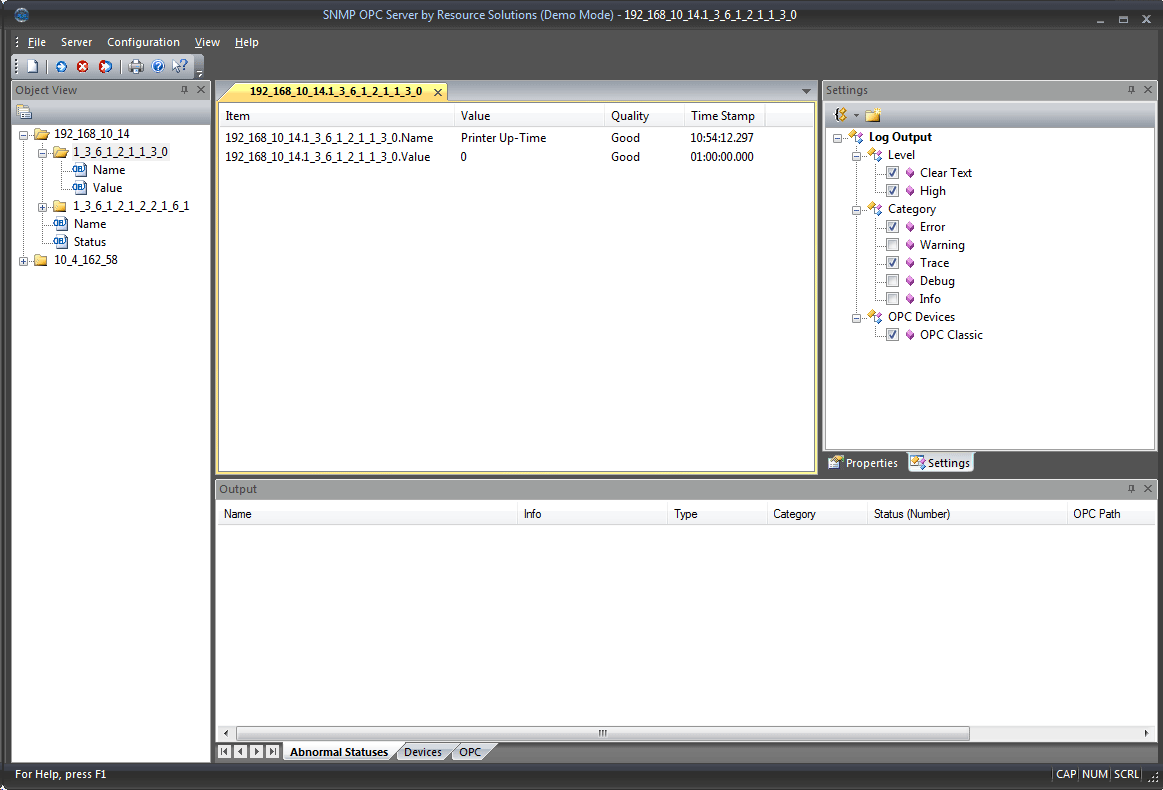Collapse the OPC Devices settings node
Viewport: 1163px width, 790px height.
click(857, 318)
